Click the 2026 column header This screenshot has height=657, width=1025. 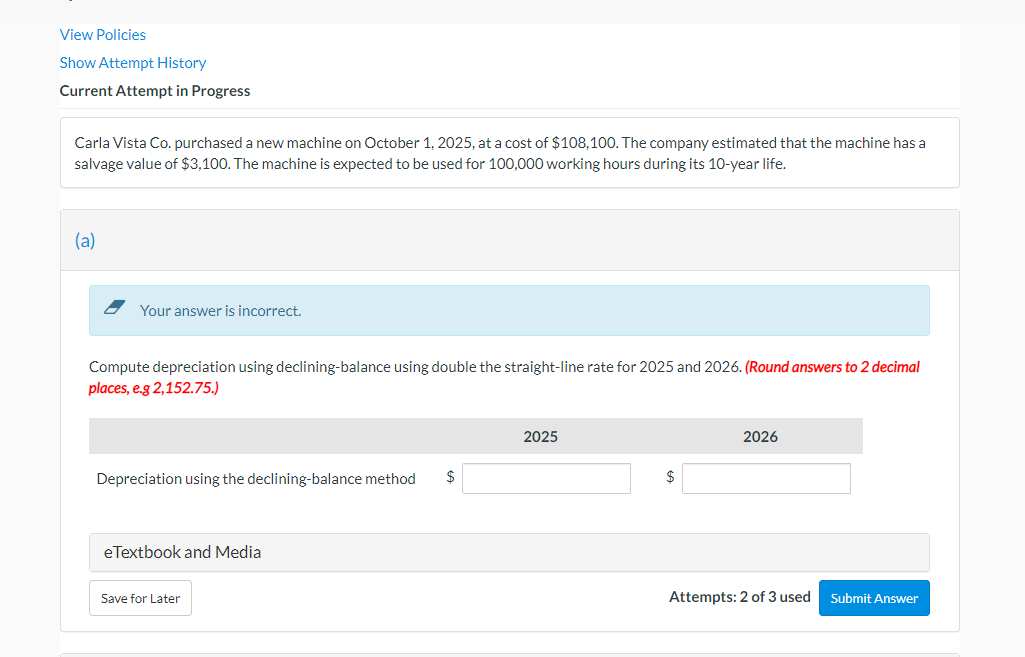(x=760, y=436)
